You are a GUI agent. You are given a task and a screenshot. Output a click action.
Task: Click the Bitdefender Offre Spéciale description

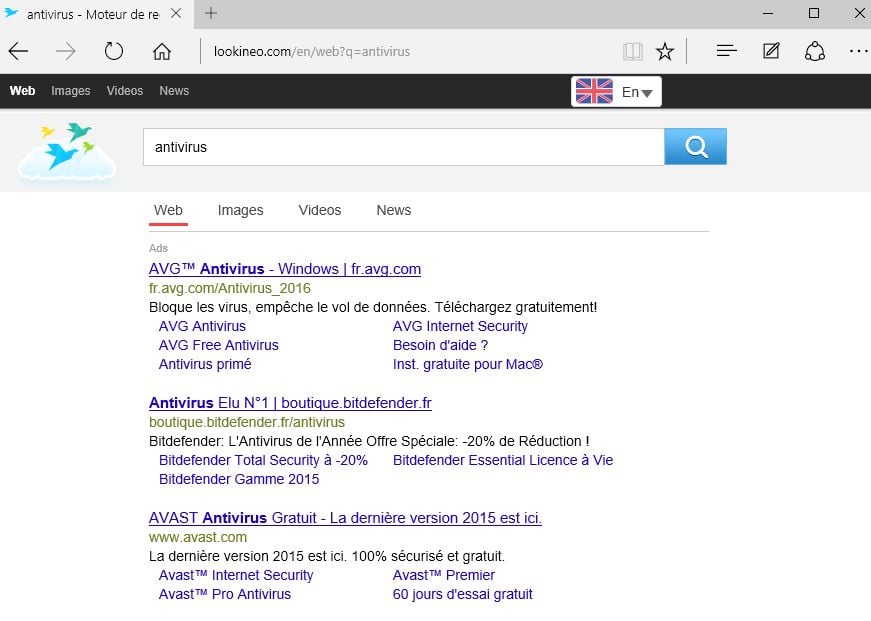pos(369,441)
